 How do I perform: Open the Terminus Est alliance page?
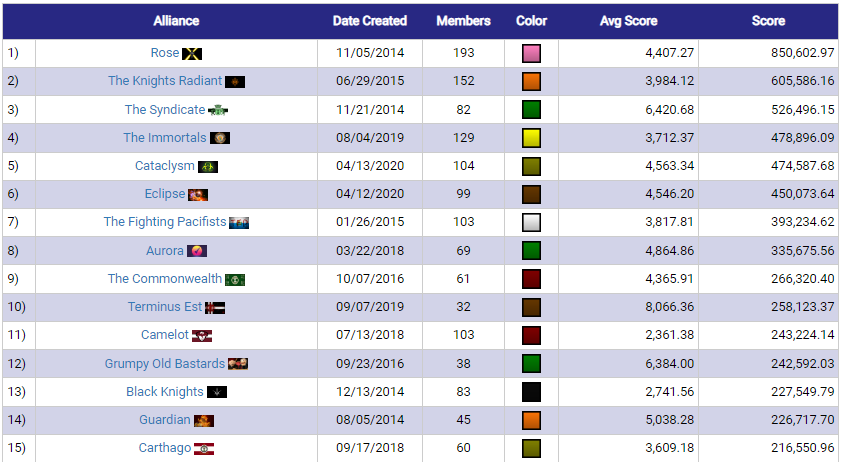164,307
